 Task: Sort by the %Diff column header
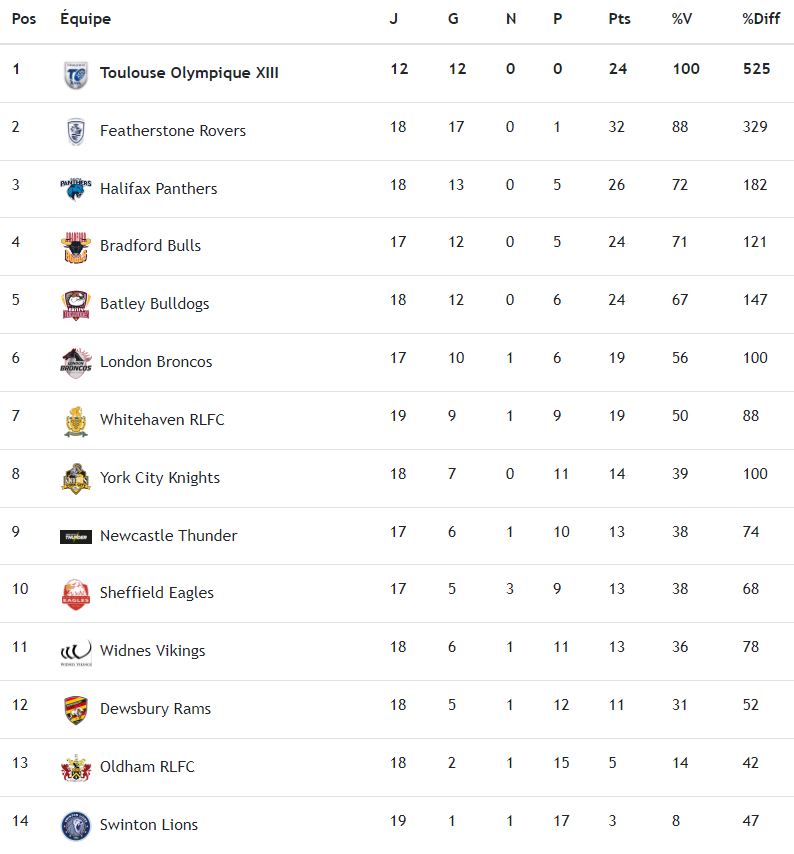(x=761, y=19)
